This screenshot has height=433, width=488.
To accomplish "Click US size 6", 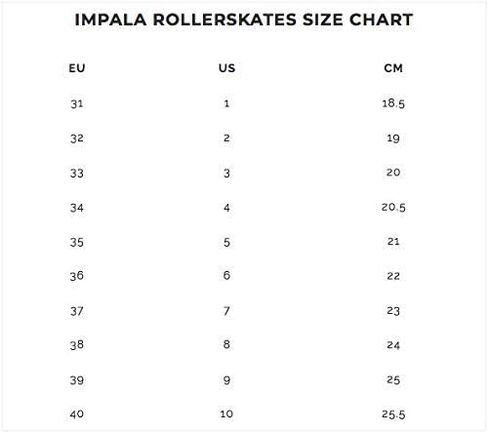I will click(227, 275).
